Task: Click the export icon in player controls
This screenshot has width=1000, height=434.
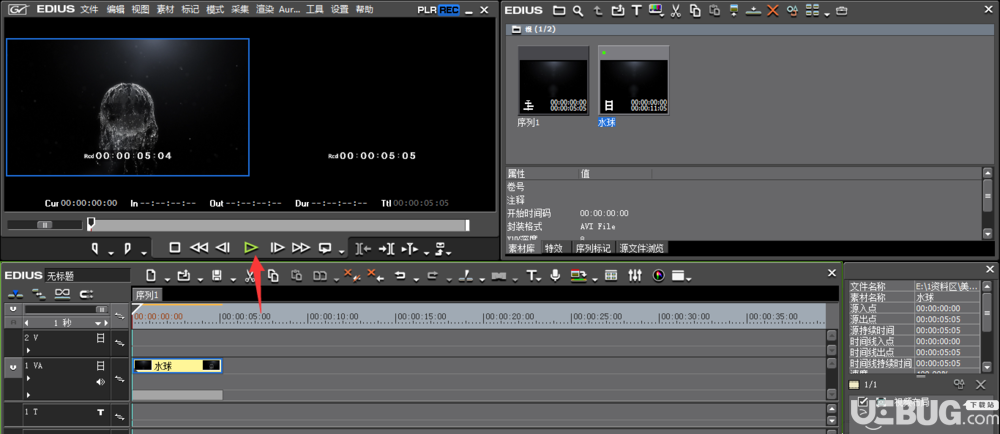Action: [438, 249]
